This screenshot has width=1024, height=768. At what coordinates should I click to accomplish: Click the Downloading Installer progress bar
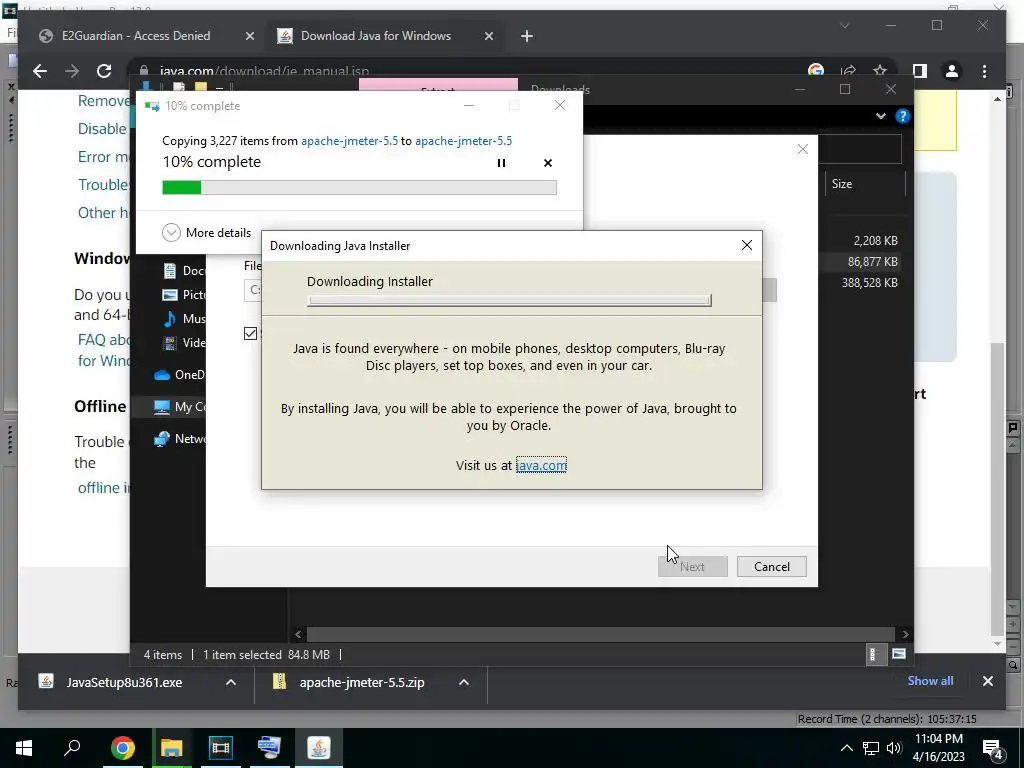[509, 300]
